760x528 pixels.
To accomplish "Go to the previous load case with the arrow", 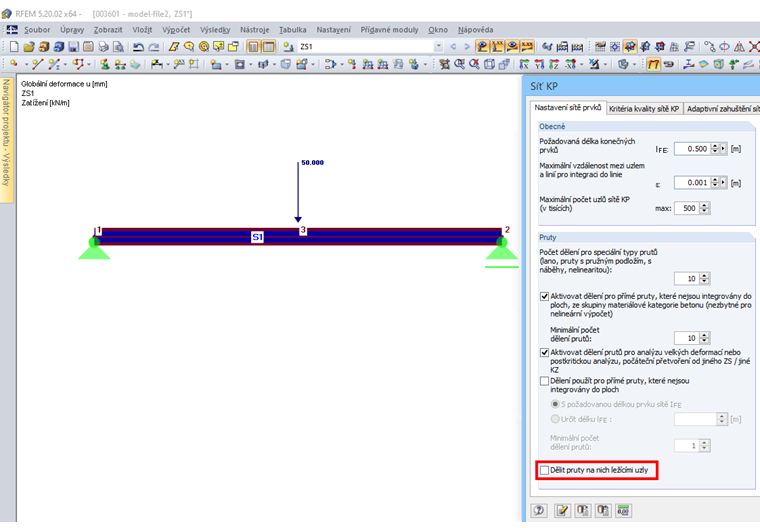I will point(453,47).
